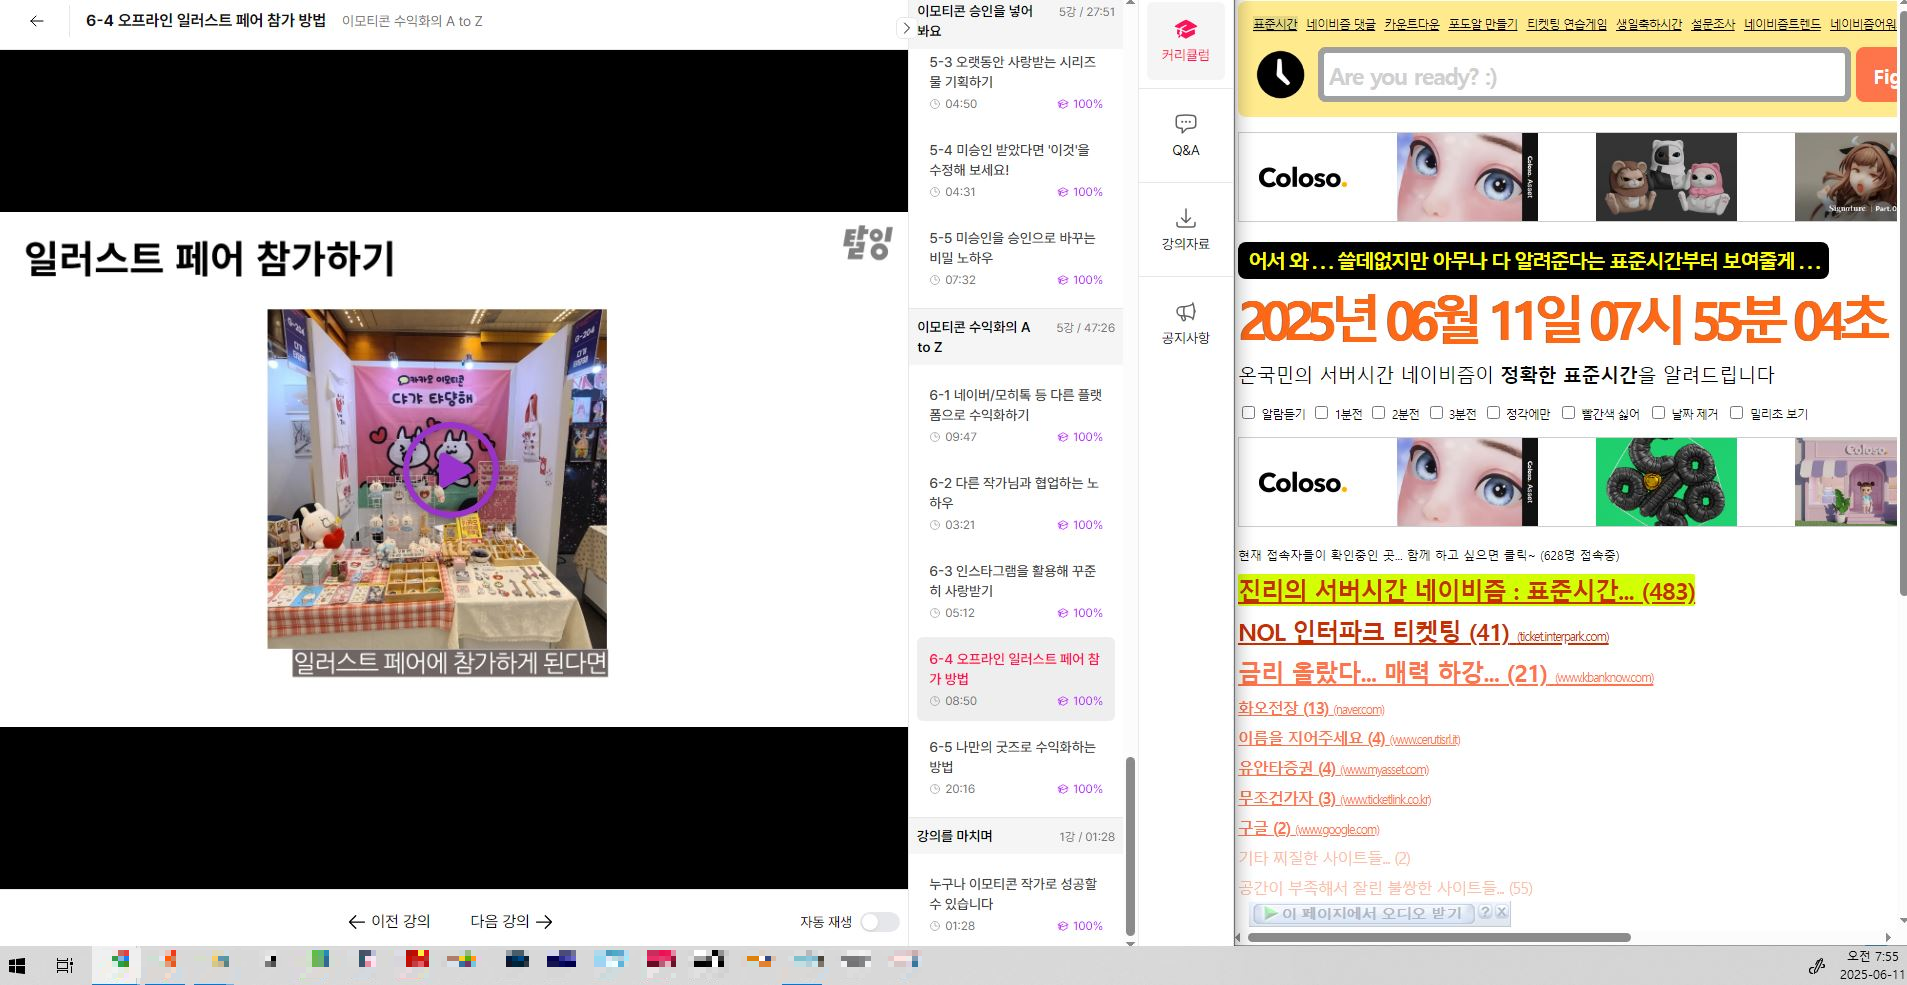Select lecture 누구나 이모티콘 작가로 성공할
Viewport: 1907px width, 985px height.
click(x=1016, y=904)
